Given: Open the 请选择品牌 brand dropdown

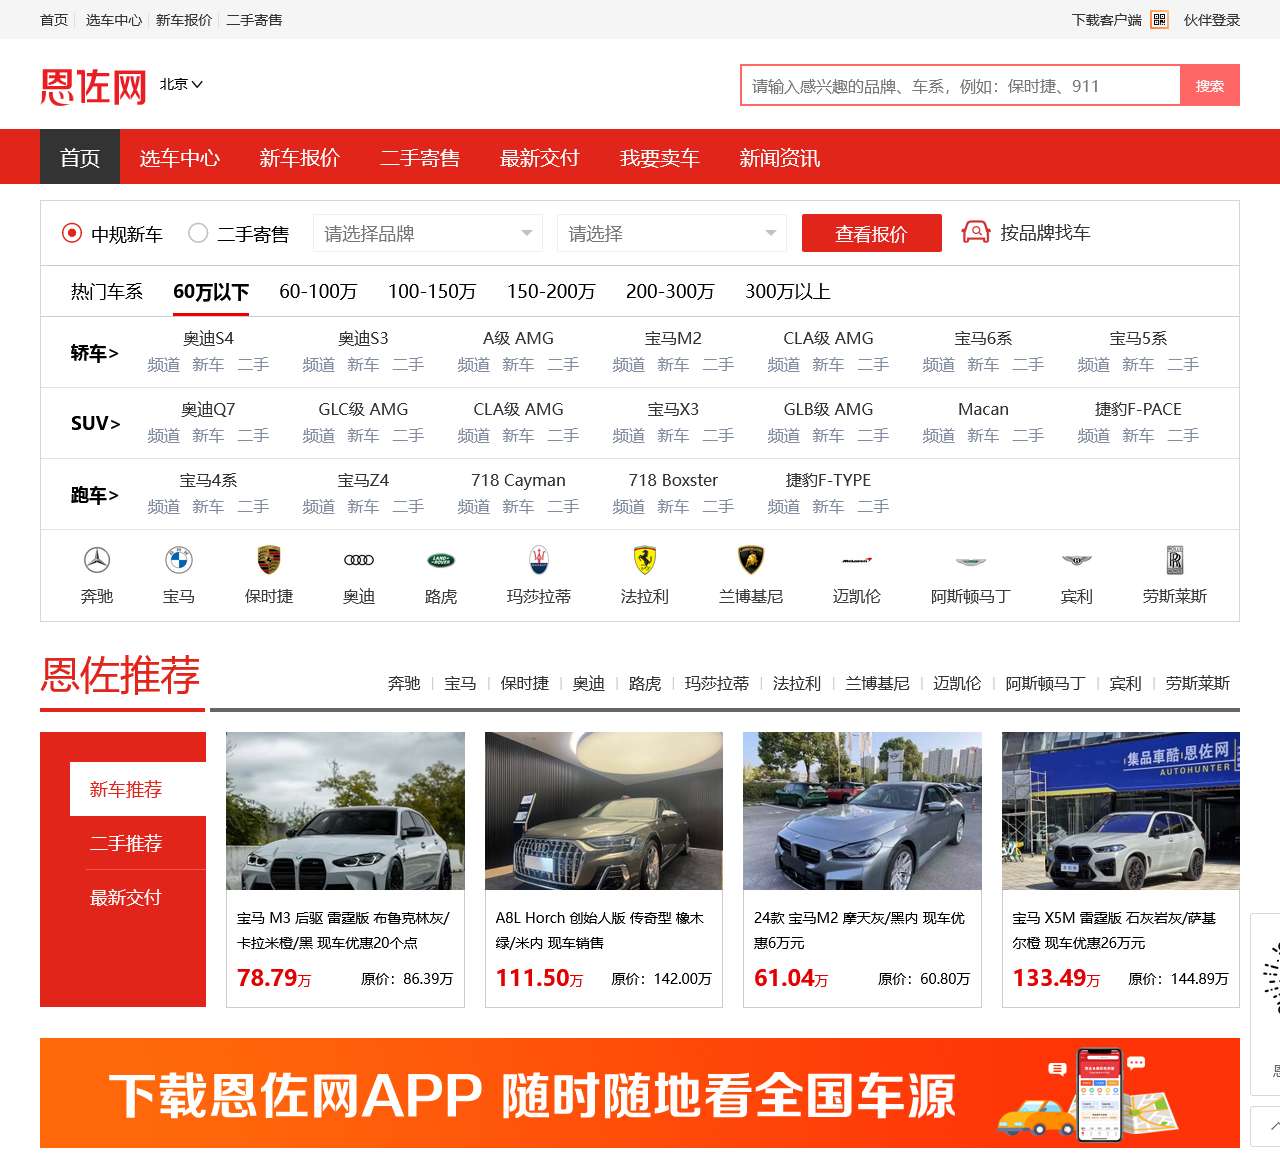Looking at the screenshot, I should [428, 233].
